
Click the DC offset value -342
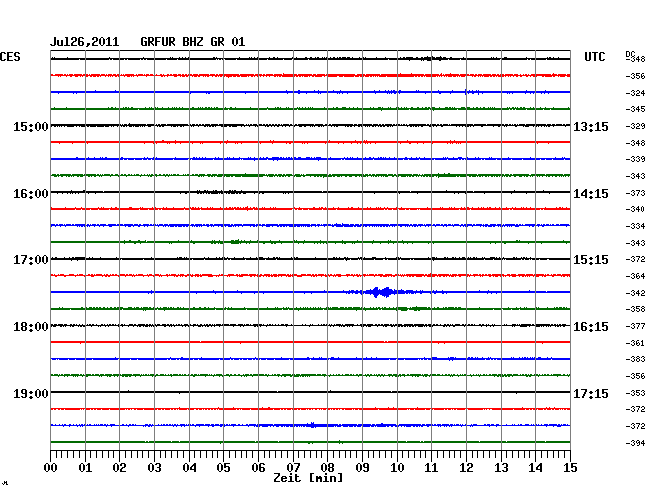click(x=635, y=293)
